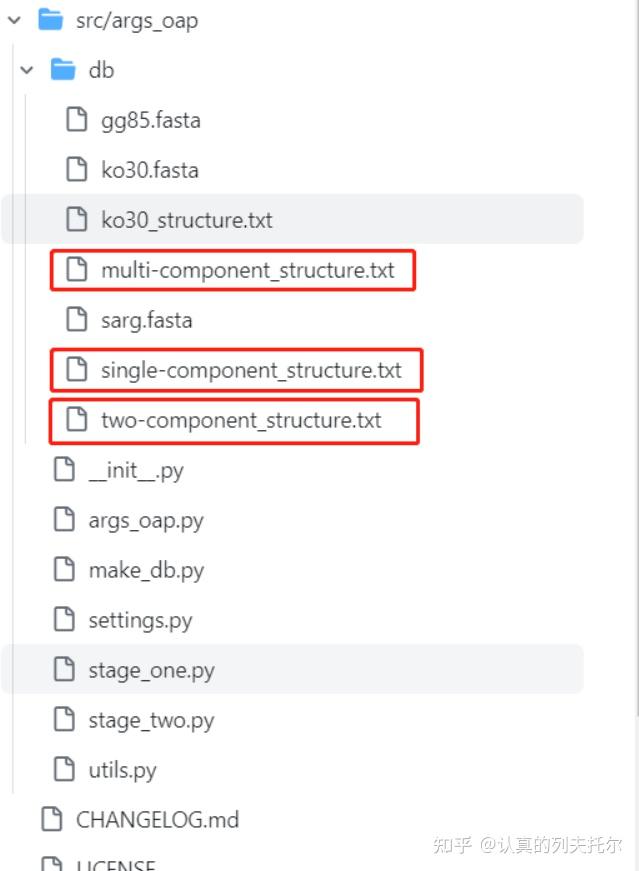This screenshot has height=871, width=639.
Task: Click the db folder icon
Action: [x=63, y=70]
